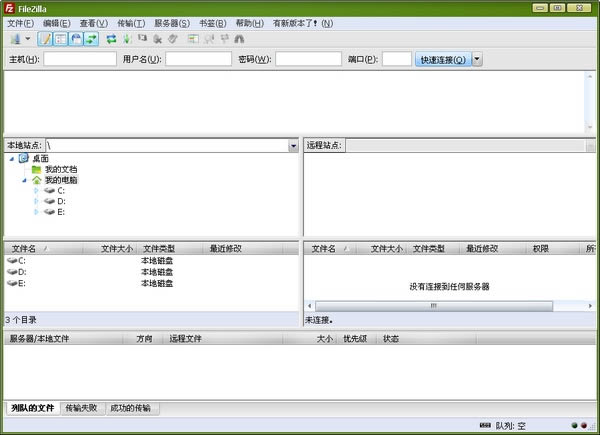Sort remote list by 权限 column
Image resolution: width=600 pixels, height=435 pixels.
click(x=553, y=249)
